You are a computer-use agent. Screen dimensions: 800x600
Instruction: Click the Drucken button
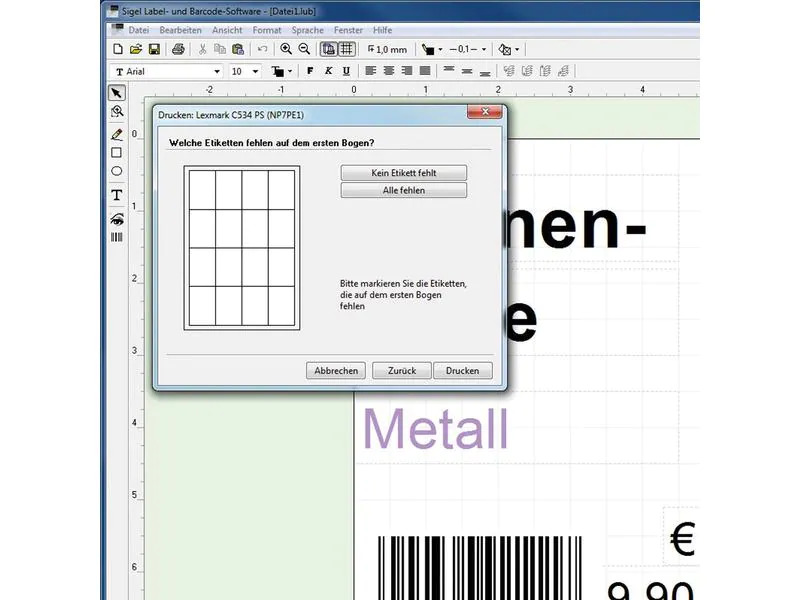(462, 370)
